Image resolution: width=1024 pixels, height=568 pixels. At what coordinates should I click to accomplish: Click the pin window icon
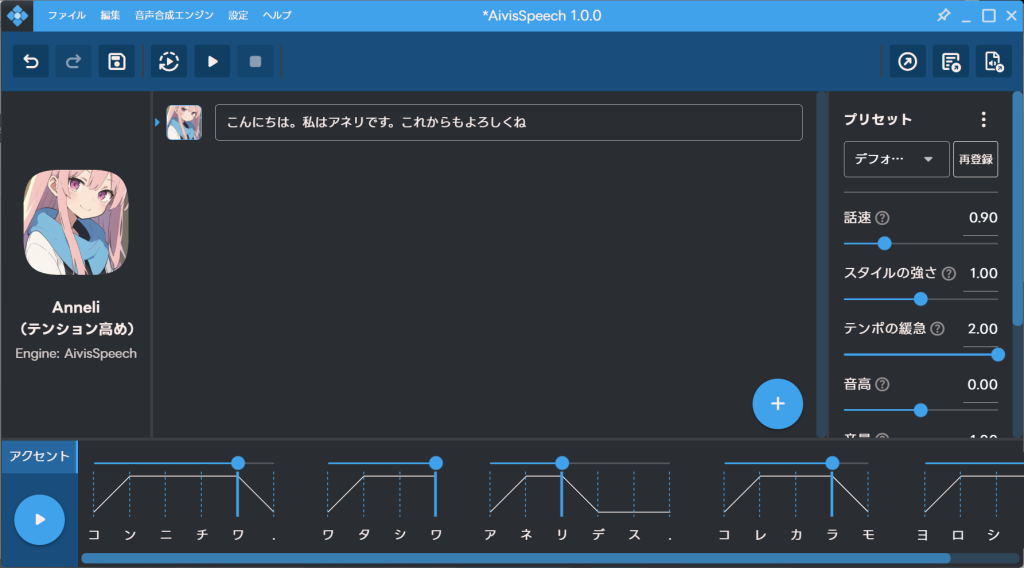[x=944, y=15]
